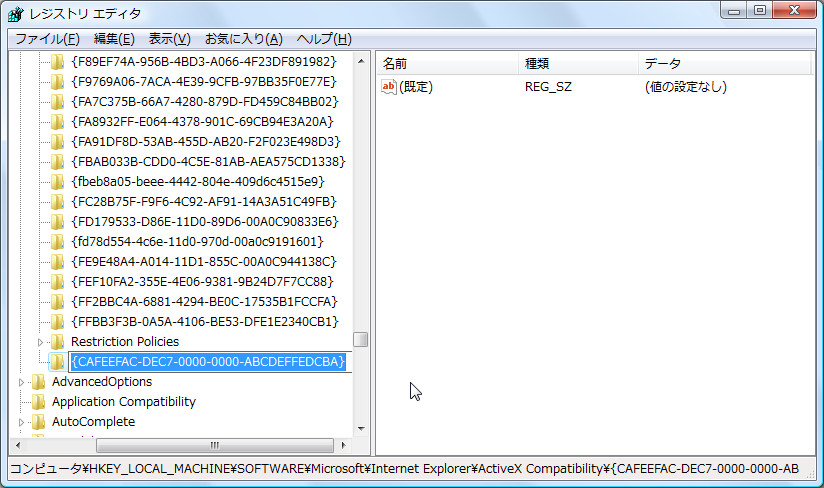
Task: Click the tree horizontal scrollbar thumb
Action: pyautogui.click(x=215, y=445)
